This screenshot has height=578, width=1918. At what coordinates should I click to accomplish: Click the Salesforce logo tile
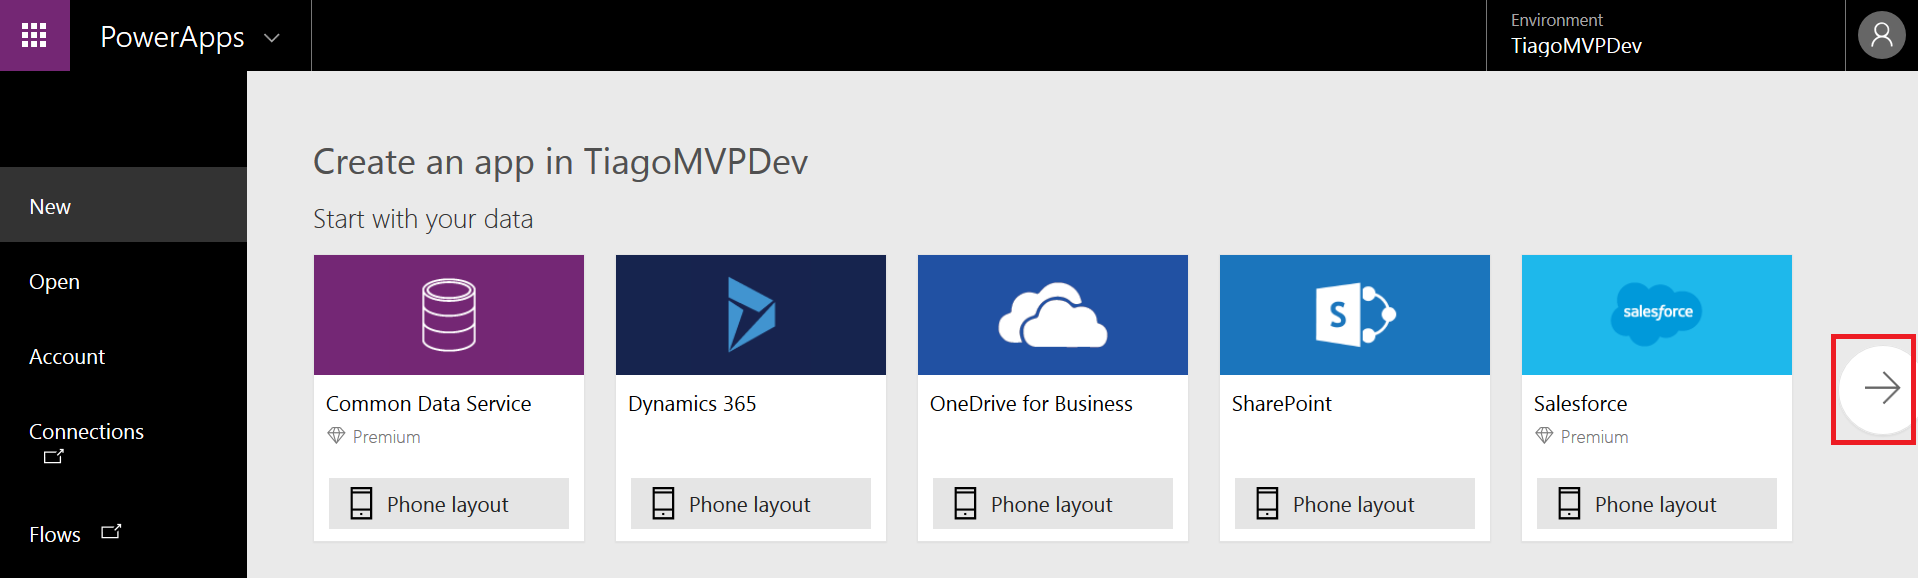[x=1656, y=315]
